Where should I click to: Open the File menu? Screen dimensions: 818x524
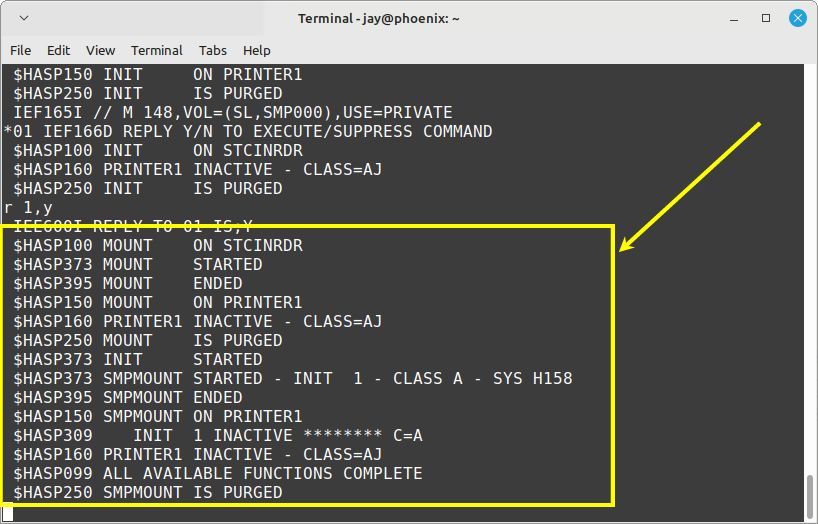click(x=20, y=51)
